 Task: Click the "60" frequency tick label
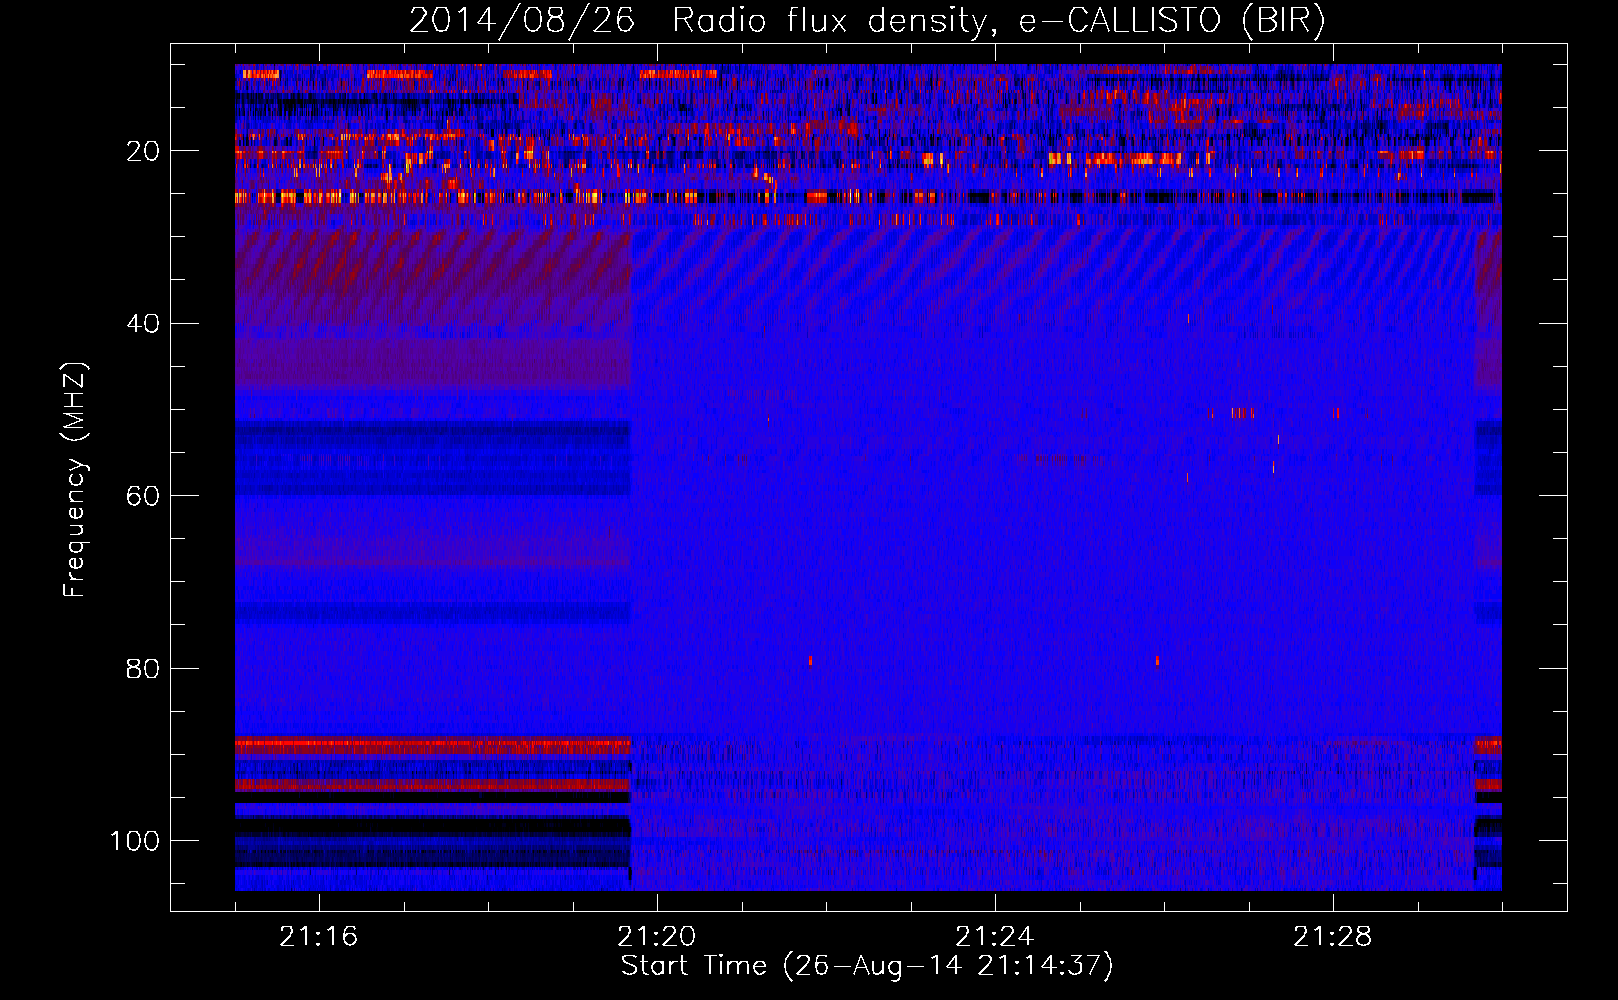pyautogui.click(x=143, y=496)
